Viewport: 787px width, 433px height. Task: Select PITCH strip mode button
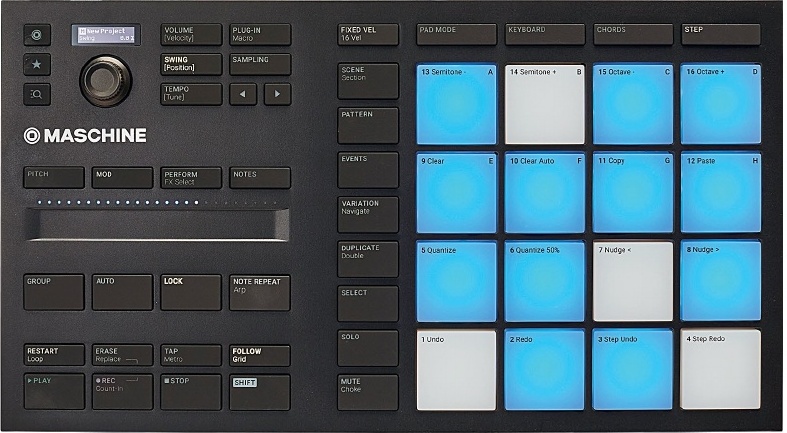tap(54, 178)
